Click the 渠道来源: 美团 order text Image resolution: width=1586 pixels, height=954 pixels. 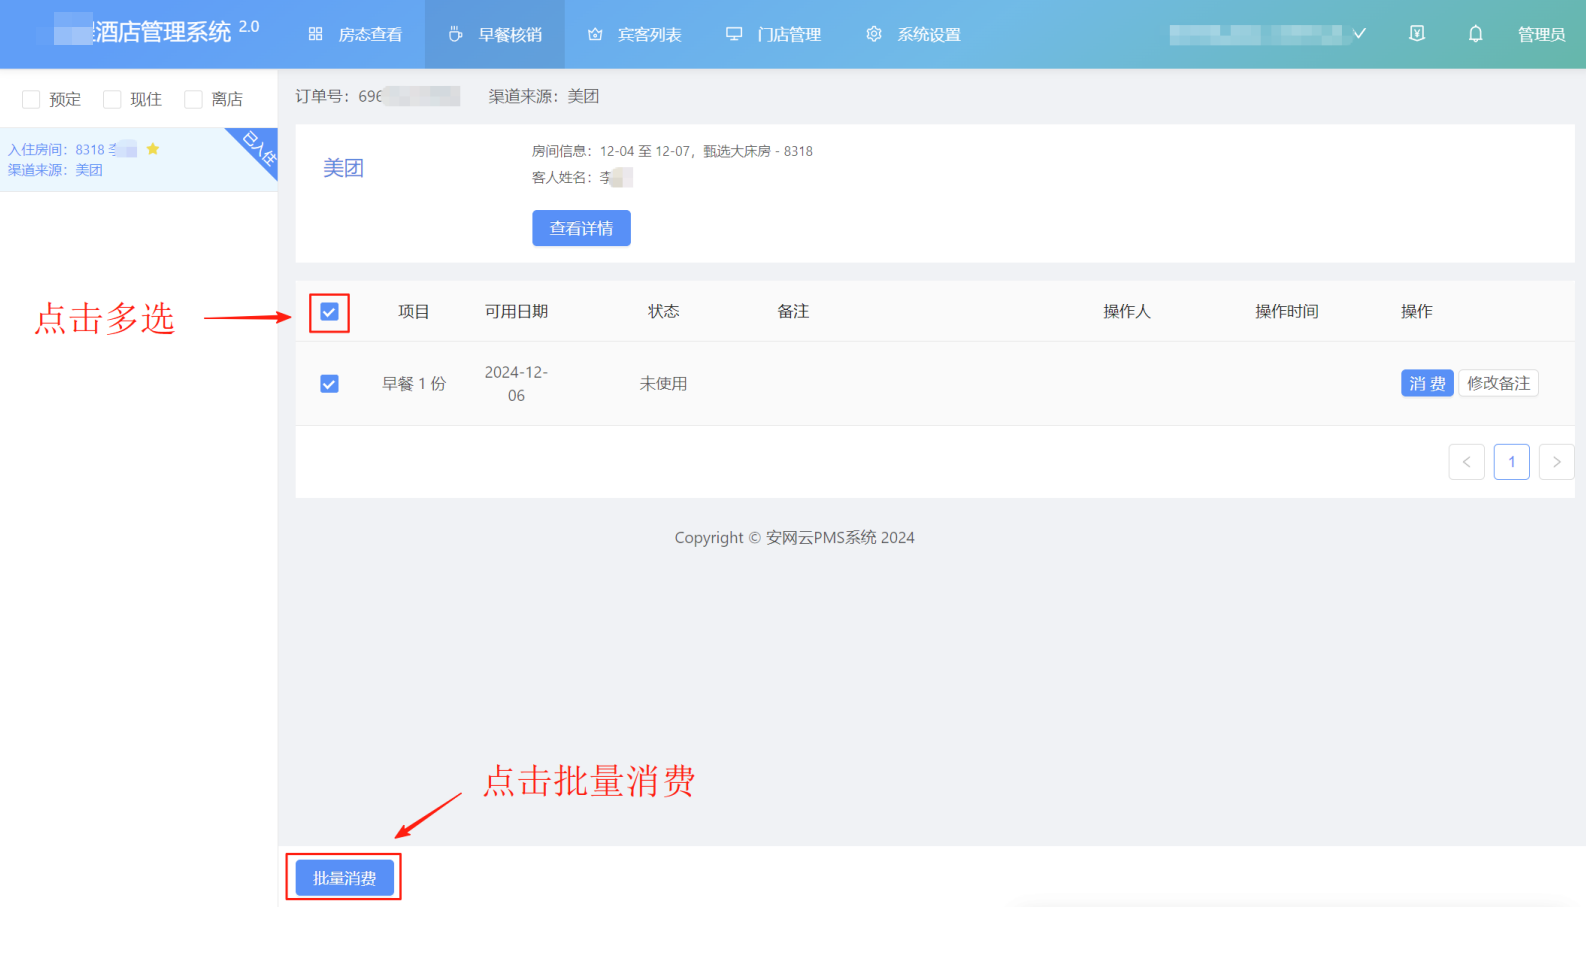[x=544, y=96]
